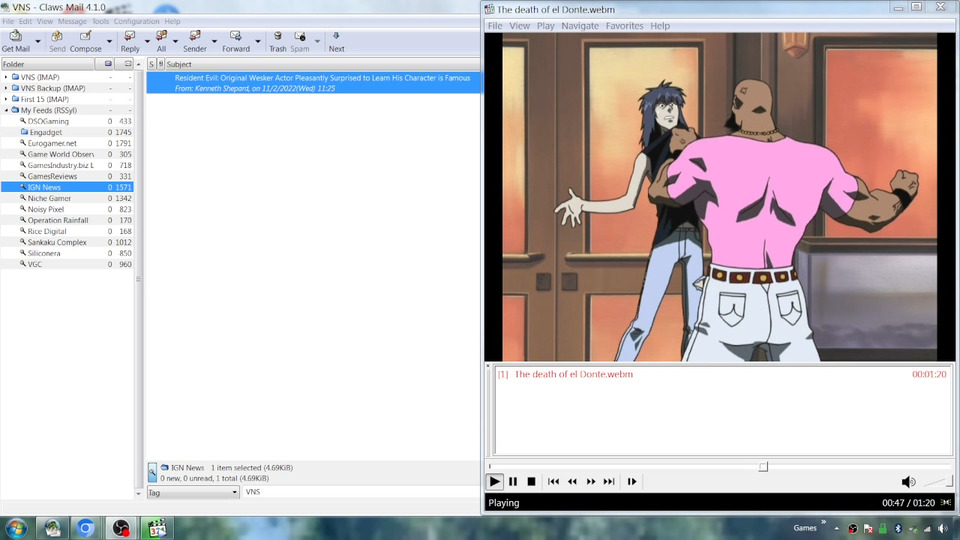Viewport: 960px width, 540px height.
Task: Select the Siliconera feed
Action: 43,253
